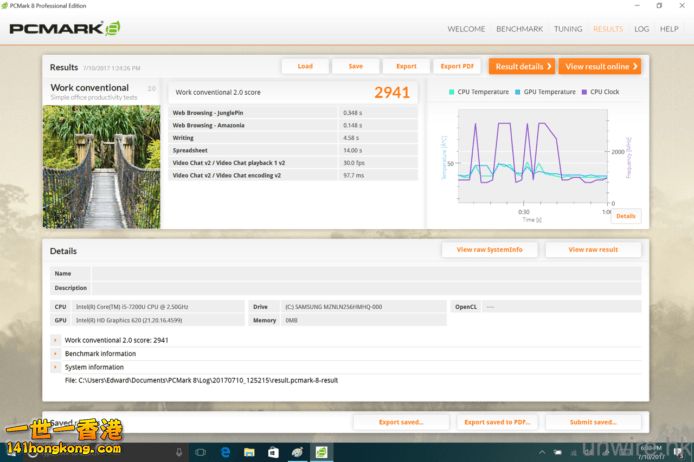Click Submit saved button
The width and height of the screenshot is (694, 462).
(593, 422)
